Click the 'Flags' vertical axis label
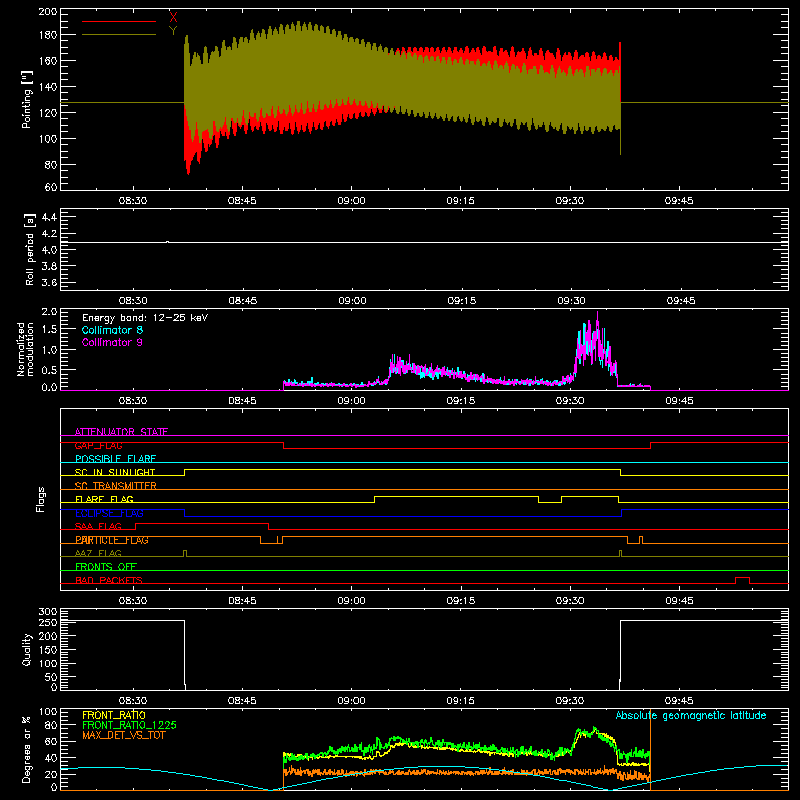 pyautogui.click(x=41, y=499)
